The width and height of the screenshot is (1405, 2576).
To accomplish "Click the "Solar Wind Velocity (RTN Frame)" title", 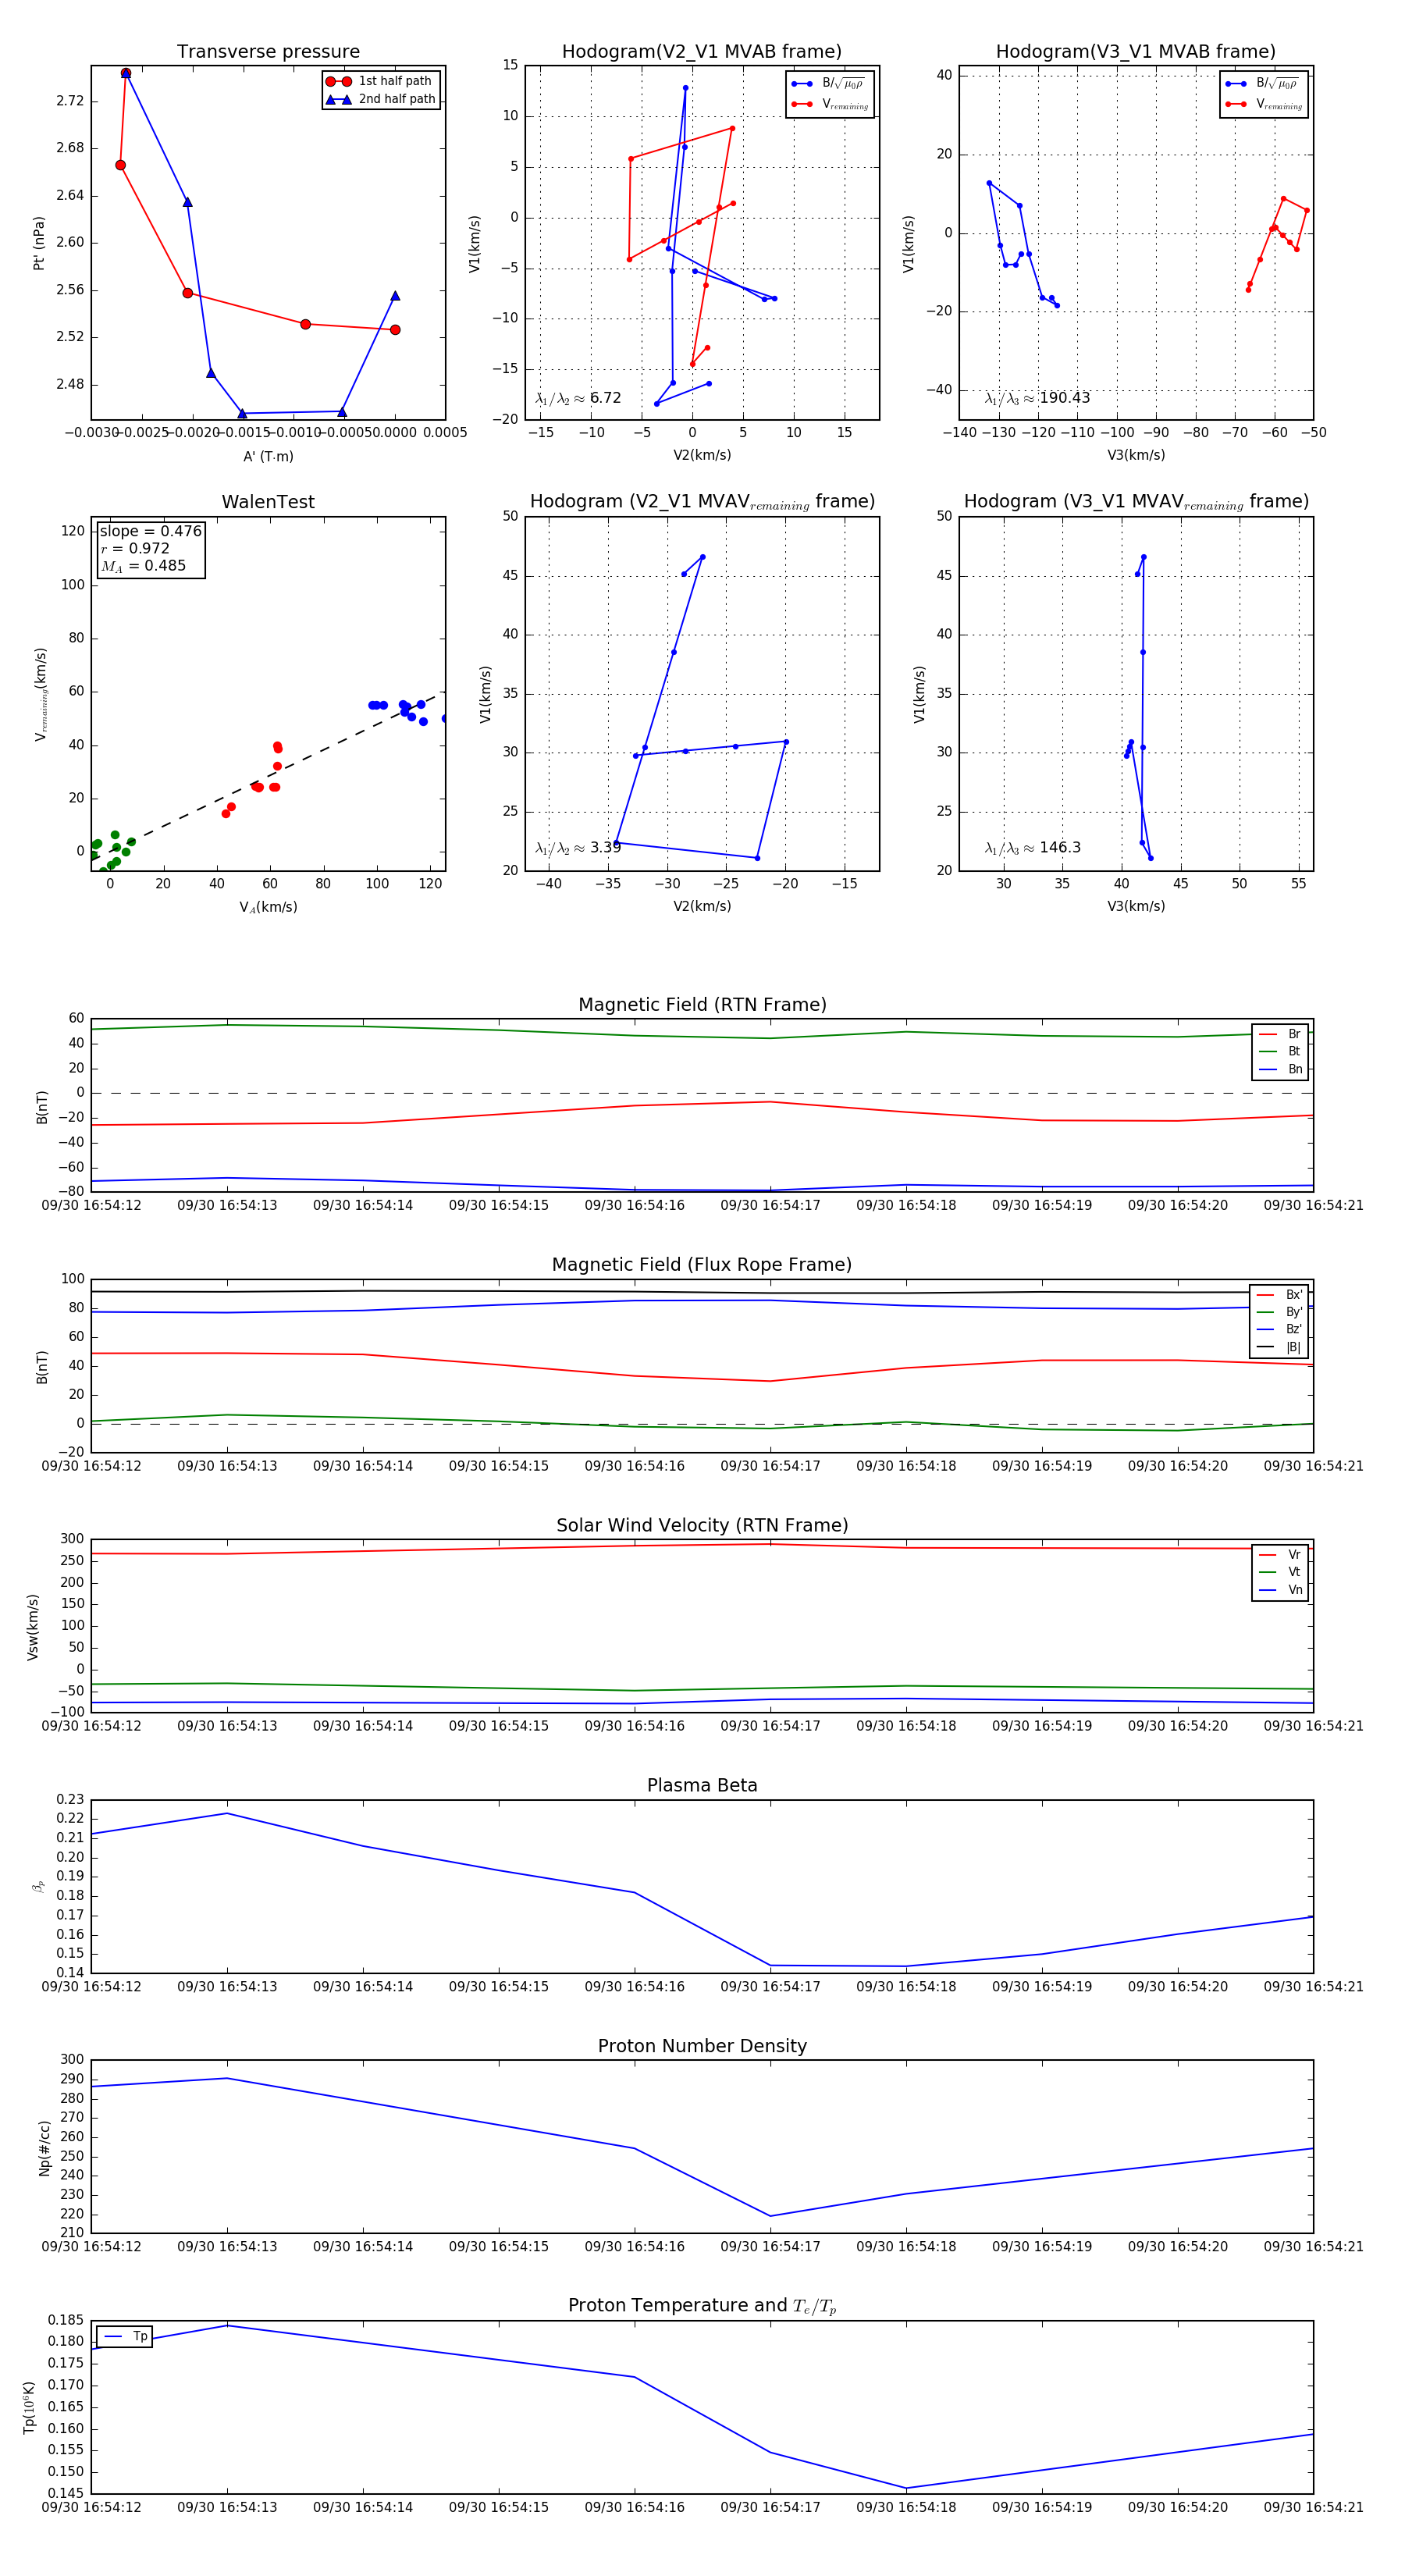I will 702,1525.
